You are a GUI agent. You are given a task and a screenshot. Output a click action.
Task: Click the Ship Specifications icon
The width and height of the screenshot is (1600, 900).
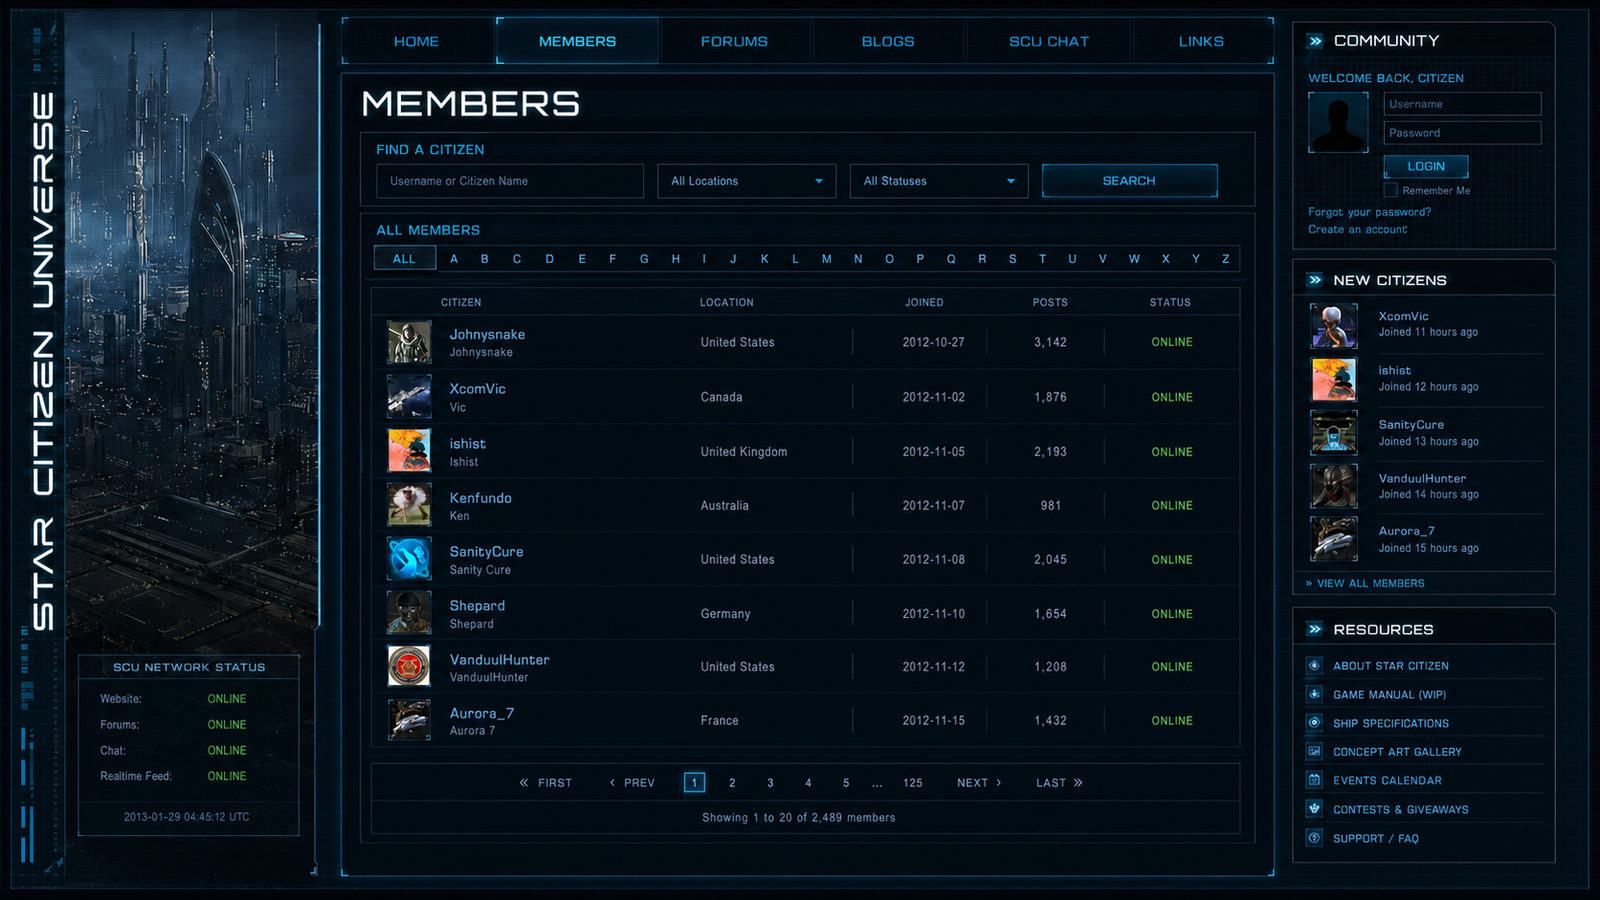(1314, 723)
